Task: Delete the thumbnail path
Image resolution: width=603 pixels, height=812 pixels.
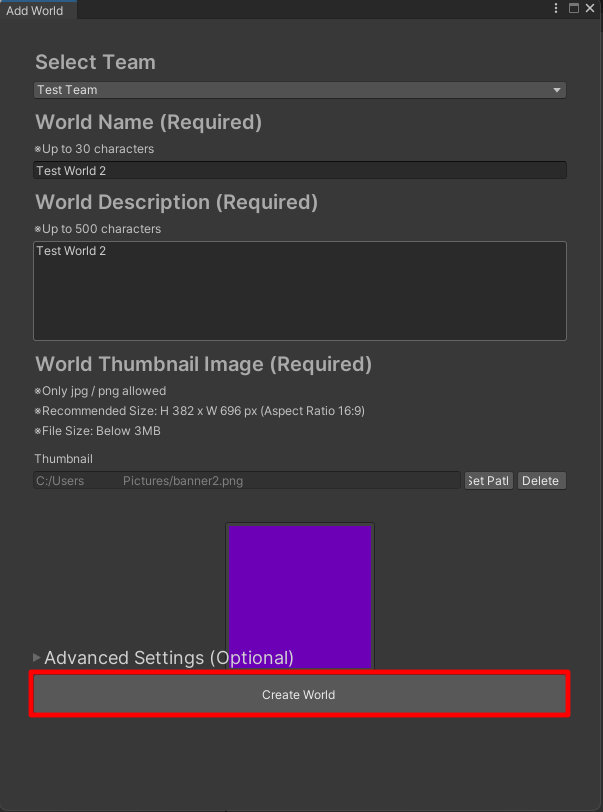Action: 541,481
